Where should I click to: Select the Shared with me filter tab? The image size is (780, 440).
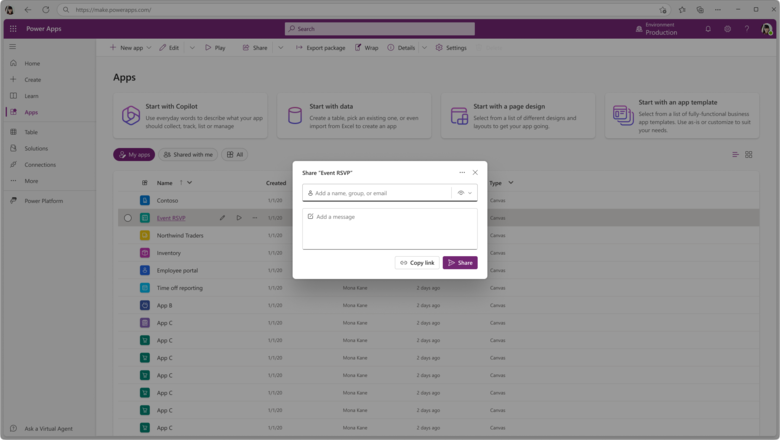[x=188, y=155]
